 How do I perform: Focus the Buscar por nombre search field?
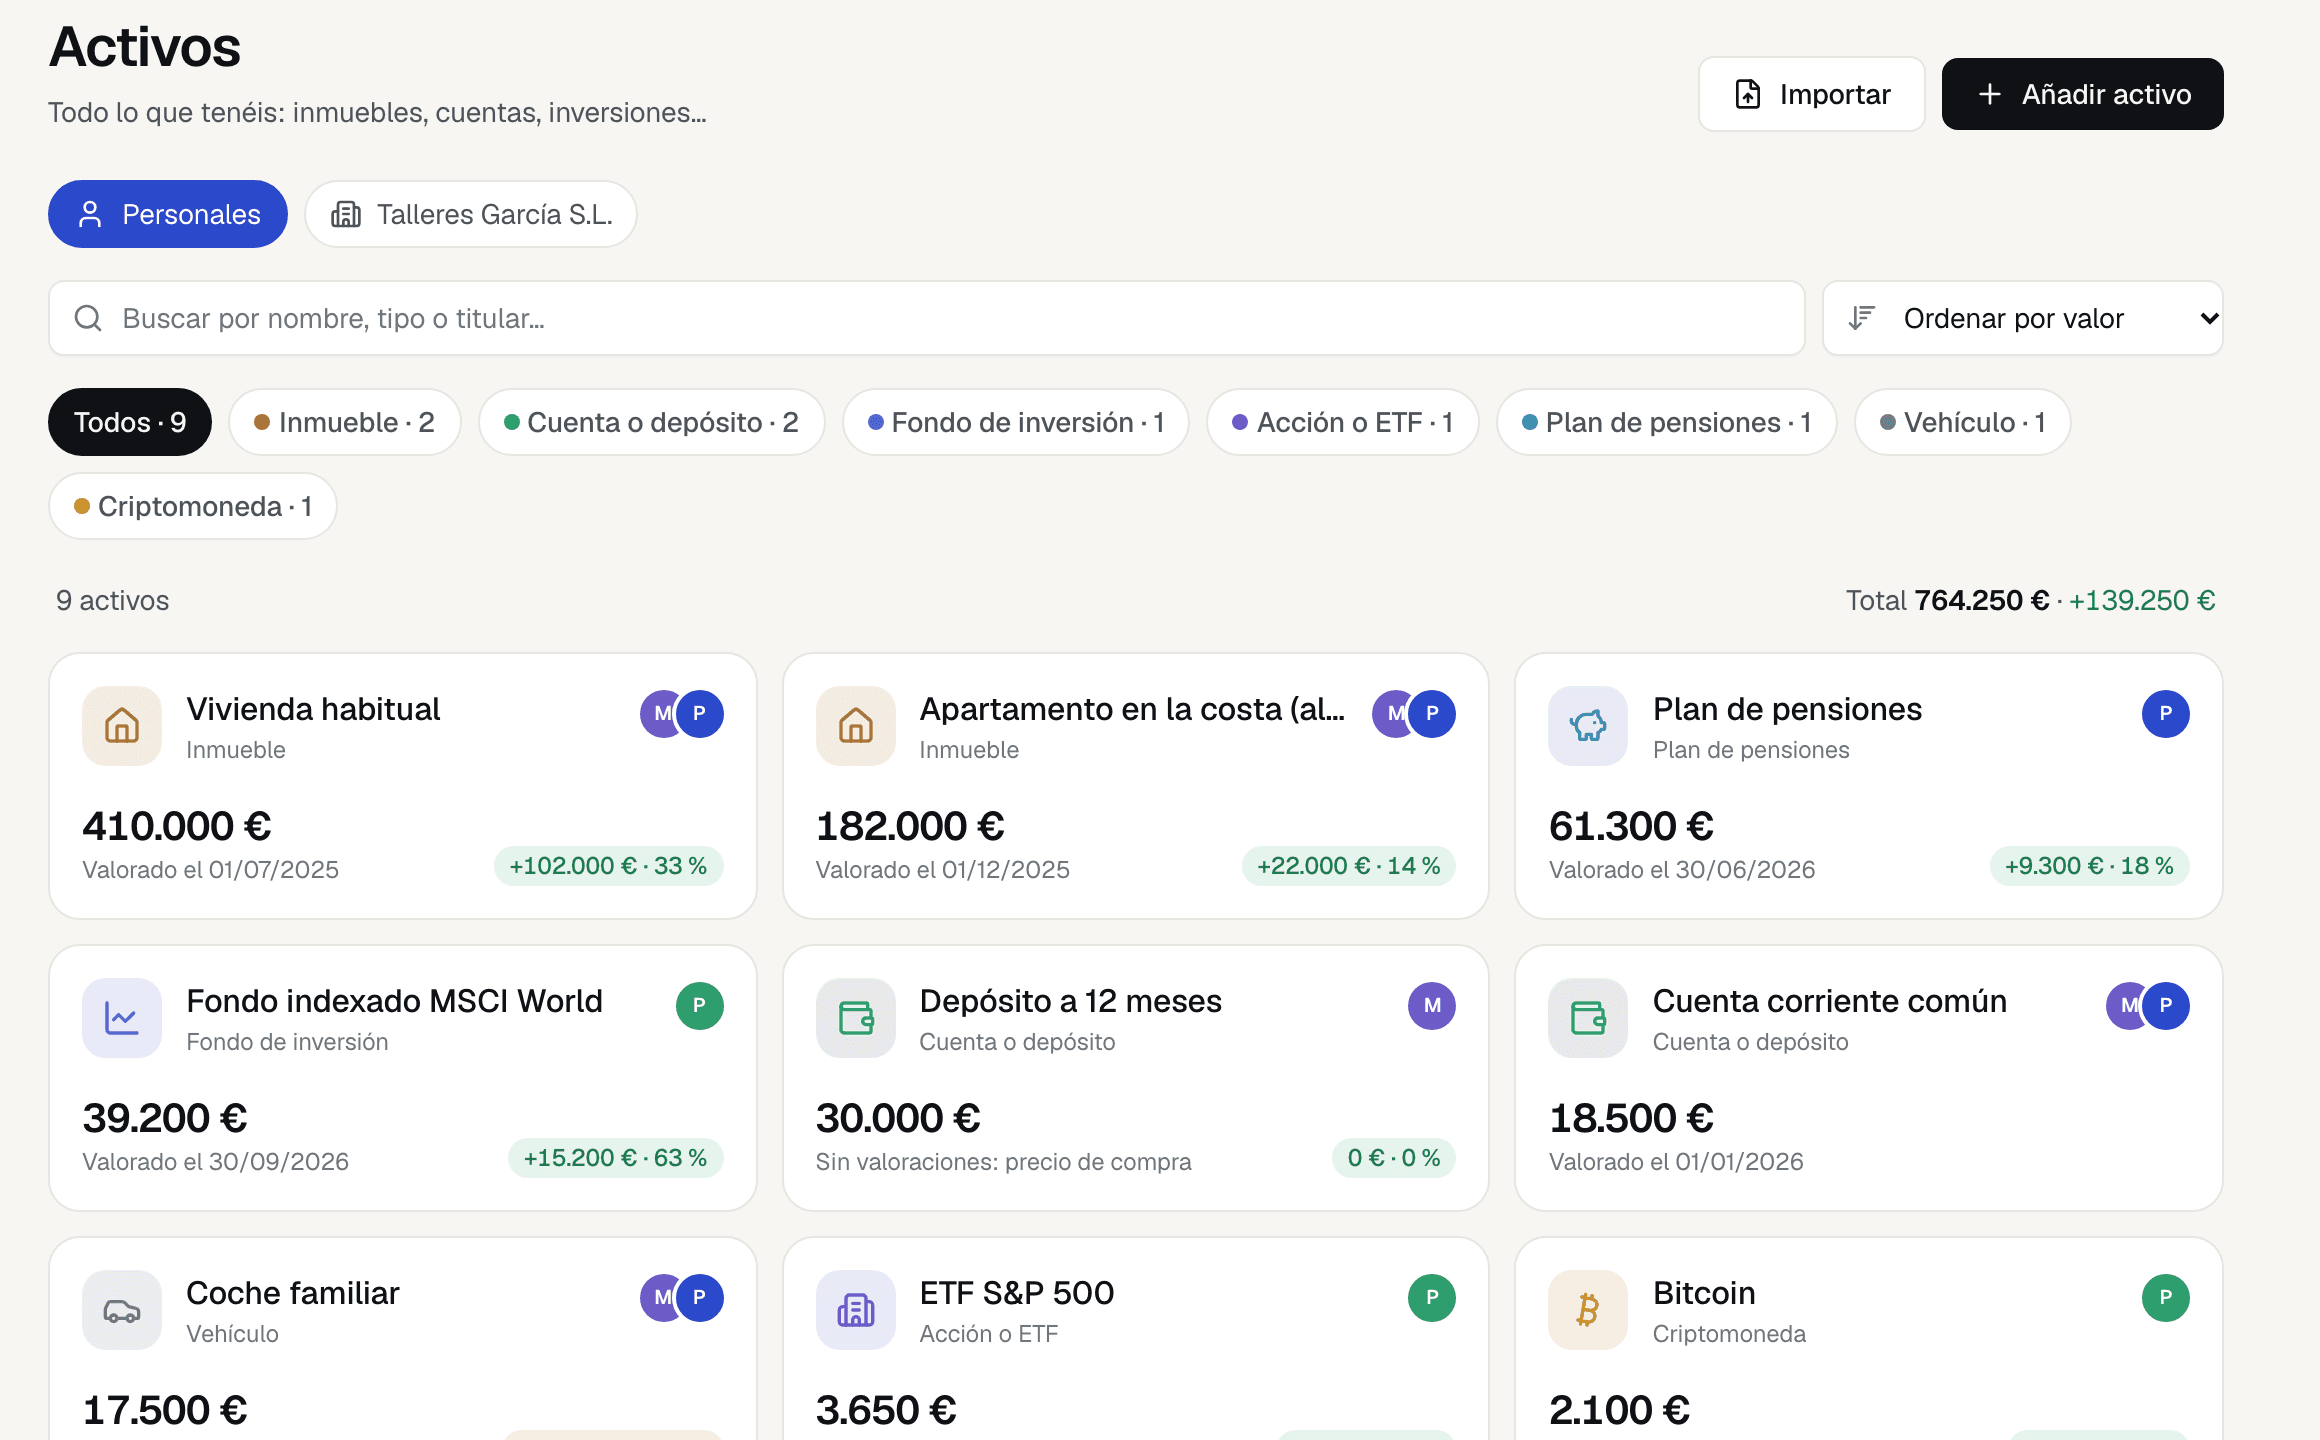tap(927, 318)
